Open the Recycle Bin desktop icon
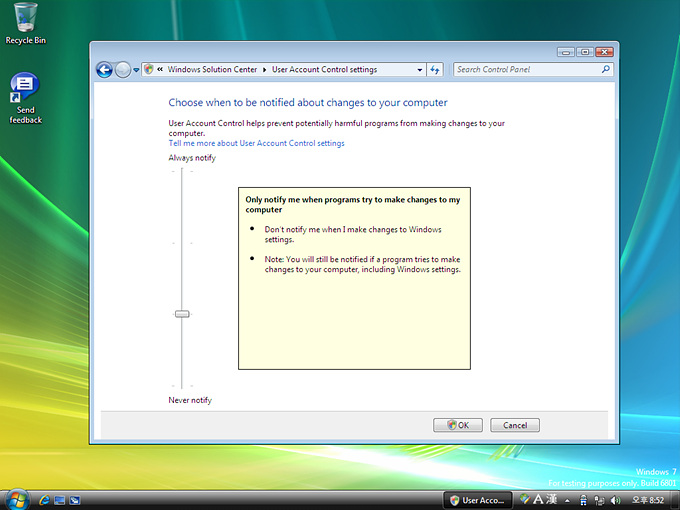The image size is (680, 510). click(x=25, y=24)
